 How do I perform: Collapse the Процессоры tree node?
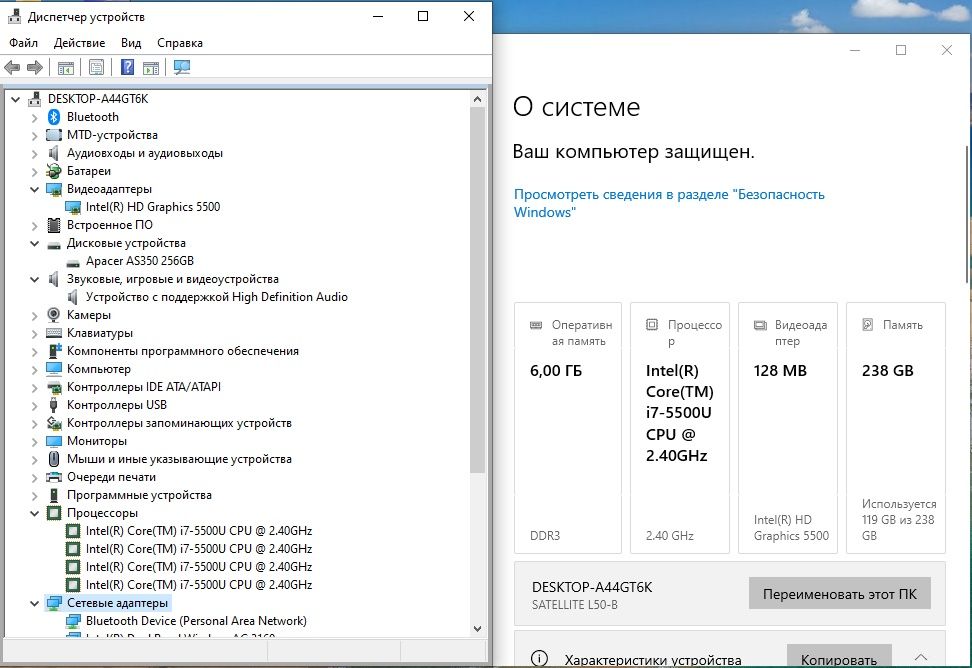point(35,513)
